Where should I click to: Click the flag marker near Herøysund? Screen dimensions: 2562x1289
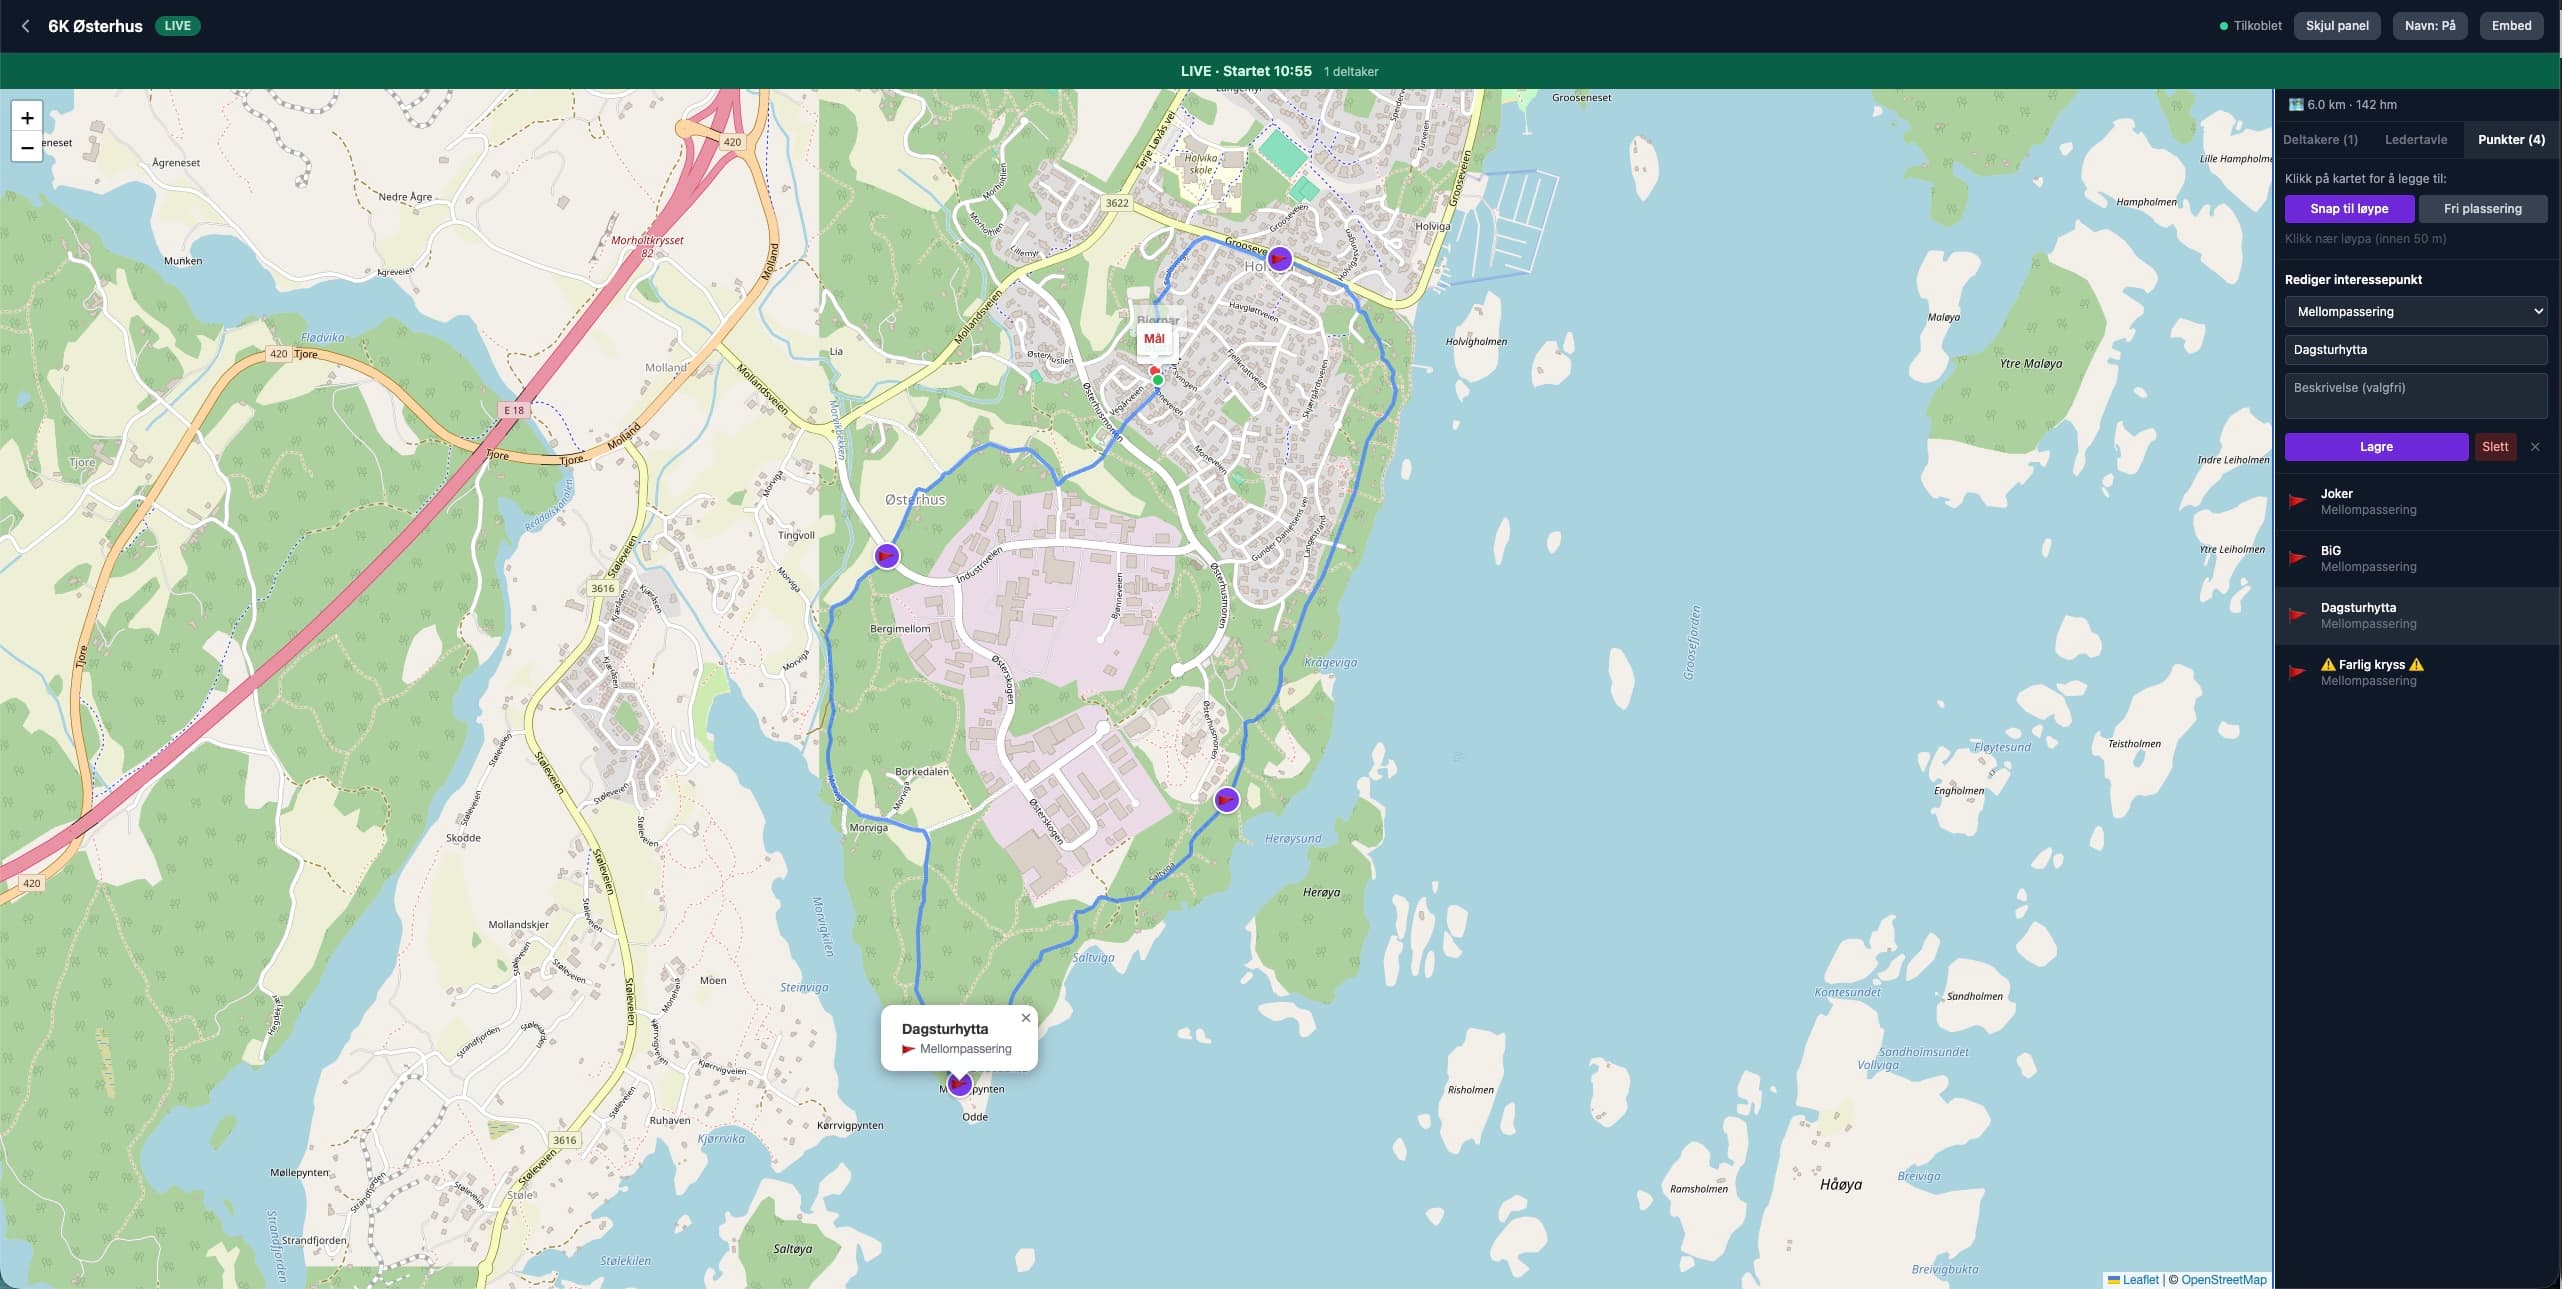click(x=1227, y=800)
